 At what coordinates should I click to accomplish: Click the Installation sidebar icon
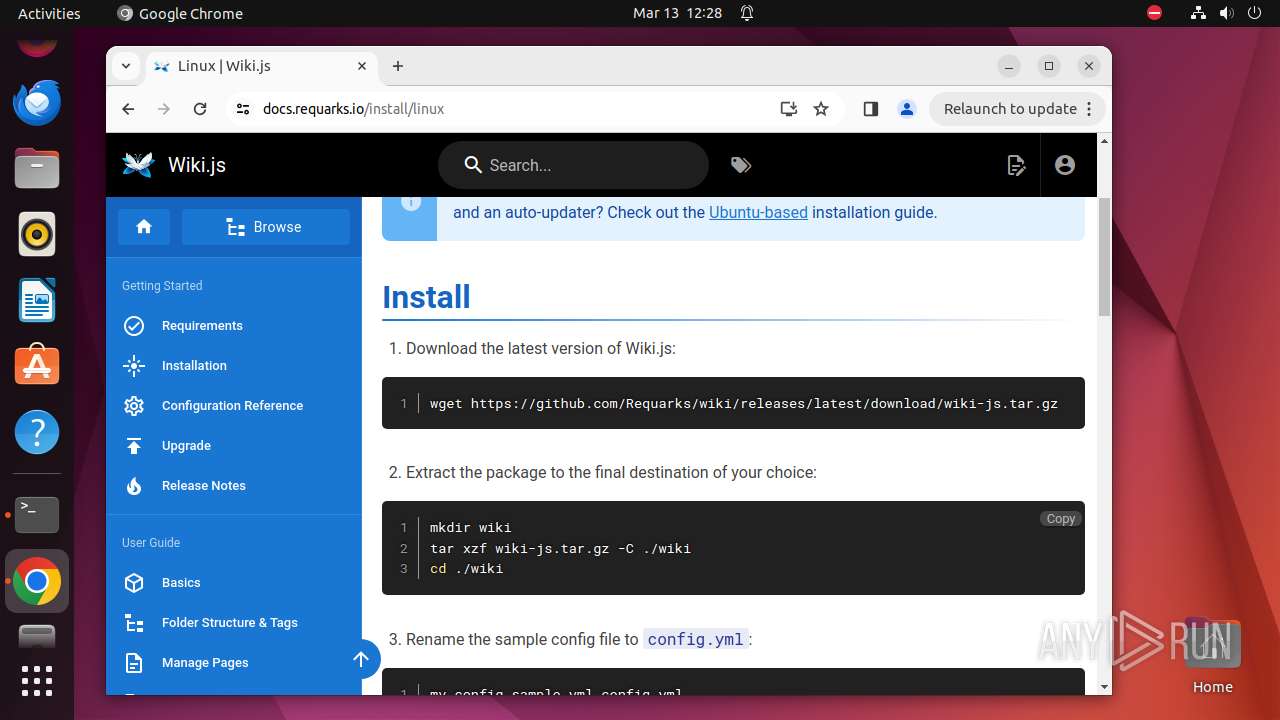coord(134,366)
